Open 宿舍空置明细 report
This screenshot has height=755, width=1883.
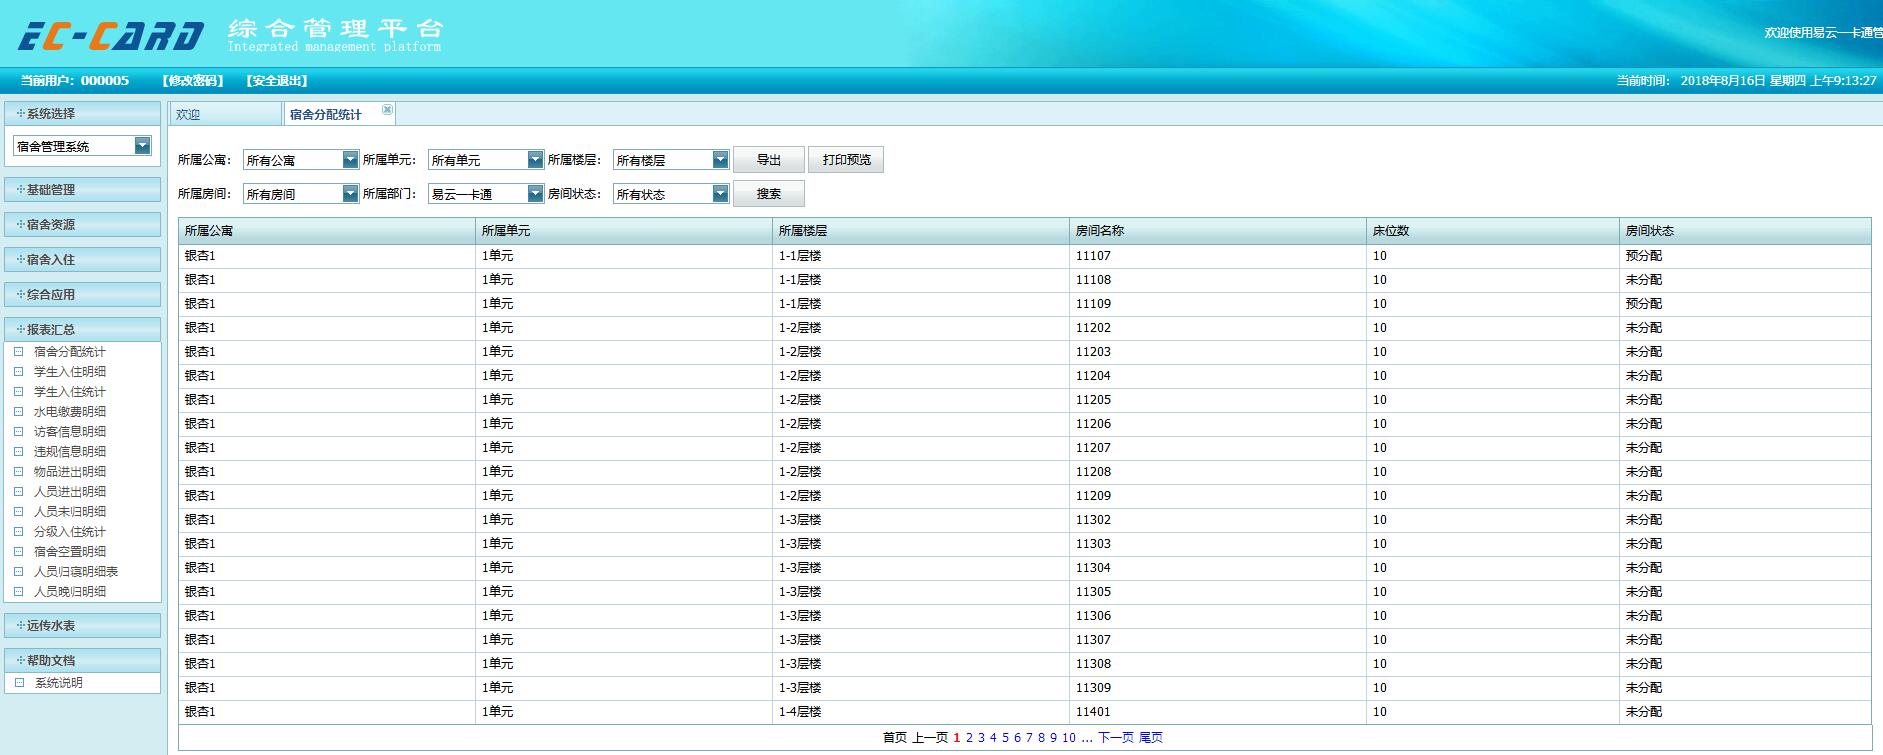69,552
